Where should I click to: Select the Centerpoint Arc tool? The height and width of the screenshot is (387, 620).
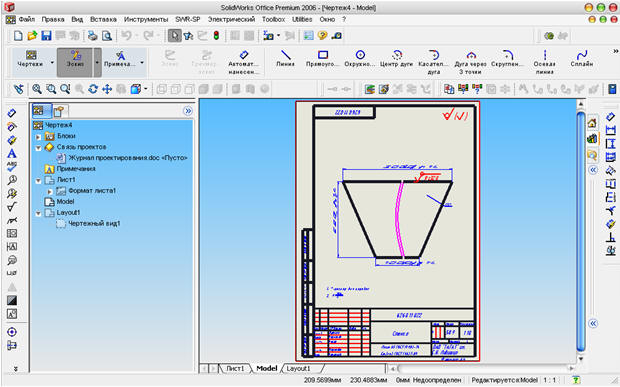point(397,59)
